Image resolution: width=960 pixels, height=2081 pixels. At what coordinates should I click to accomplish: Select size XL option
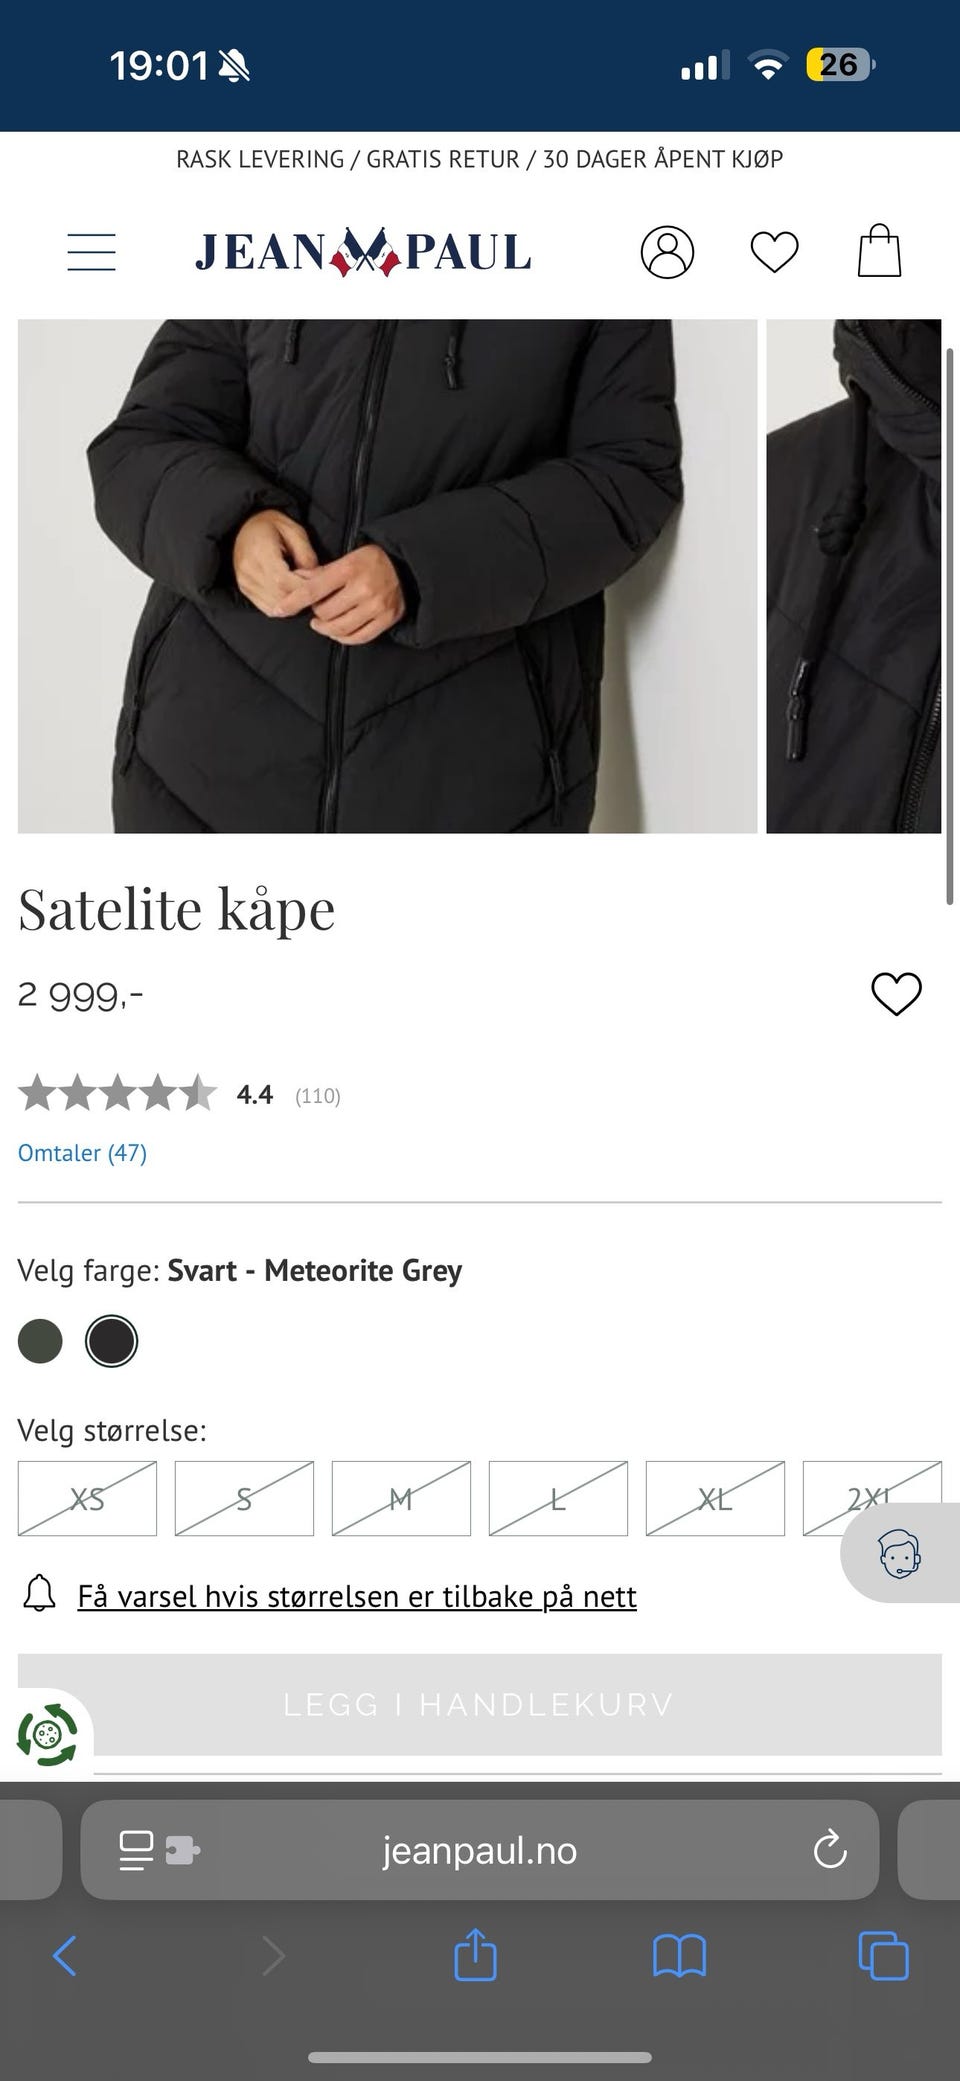point(715,1499)
